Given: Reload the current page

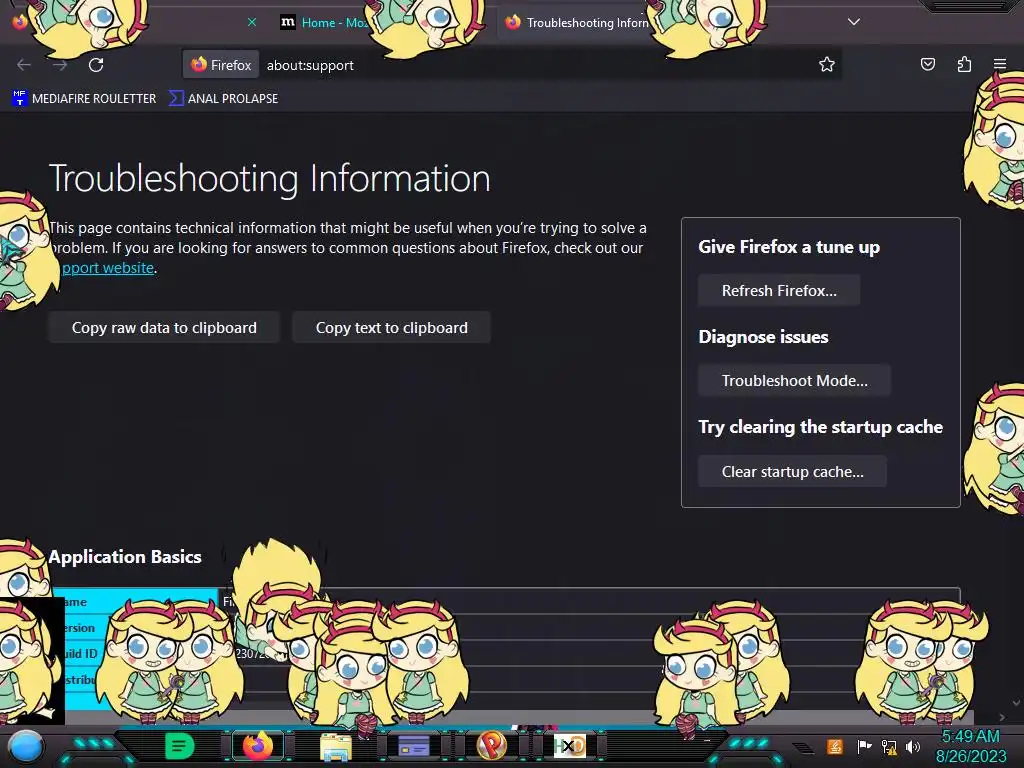Looking at the screenshot, I should (x=96, y=65).
